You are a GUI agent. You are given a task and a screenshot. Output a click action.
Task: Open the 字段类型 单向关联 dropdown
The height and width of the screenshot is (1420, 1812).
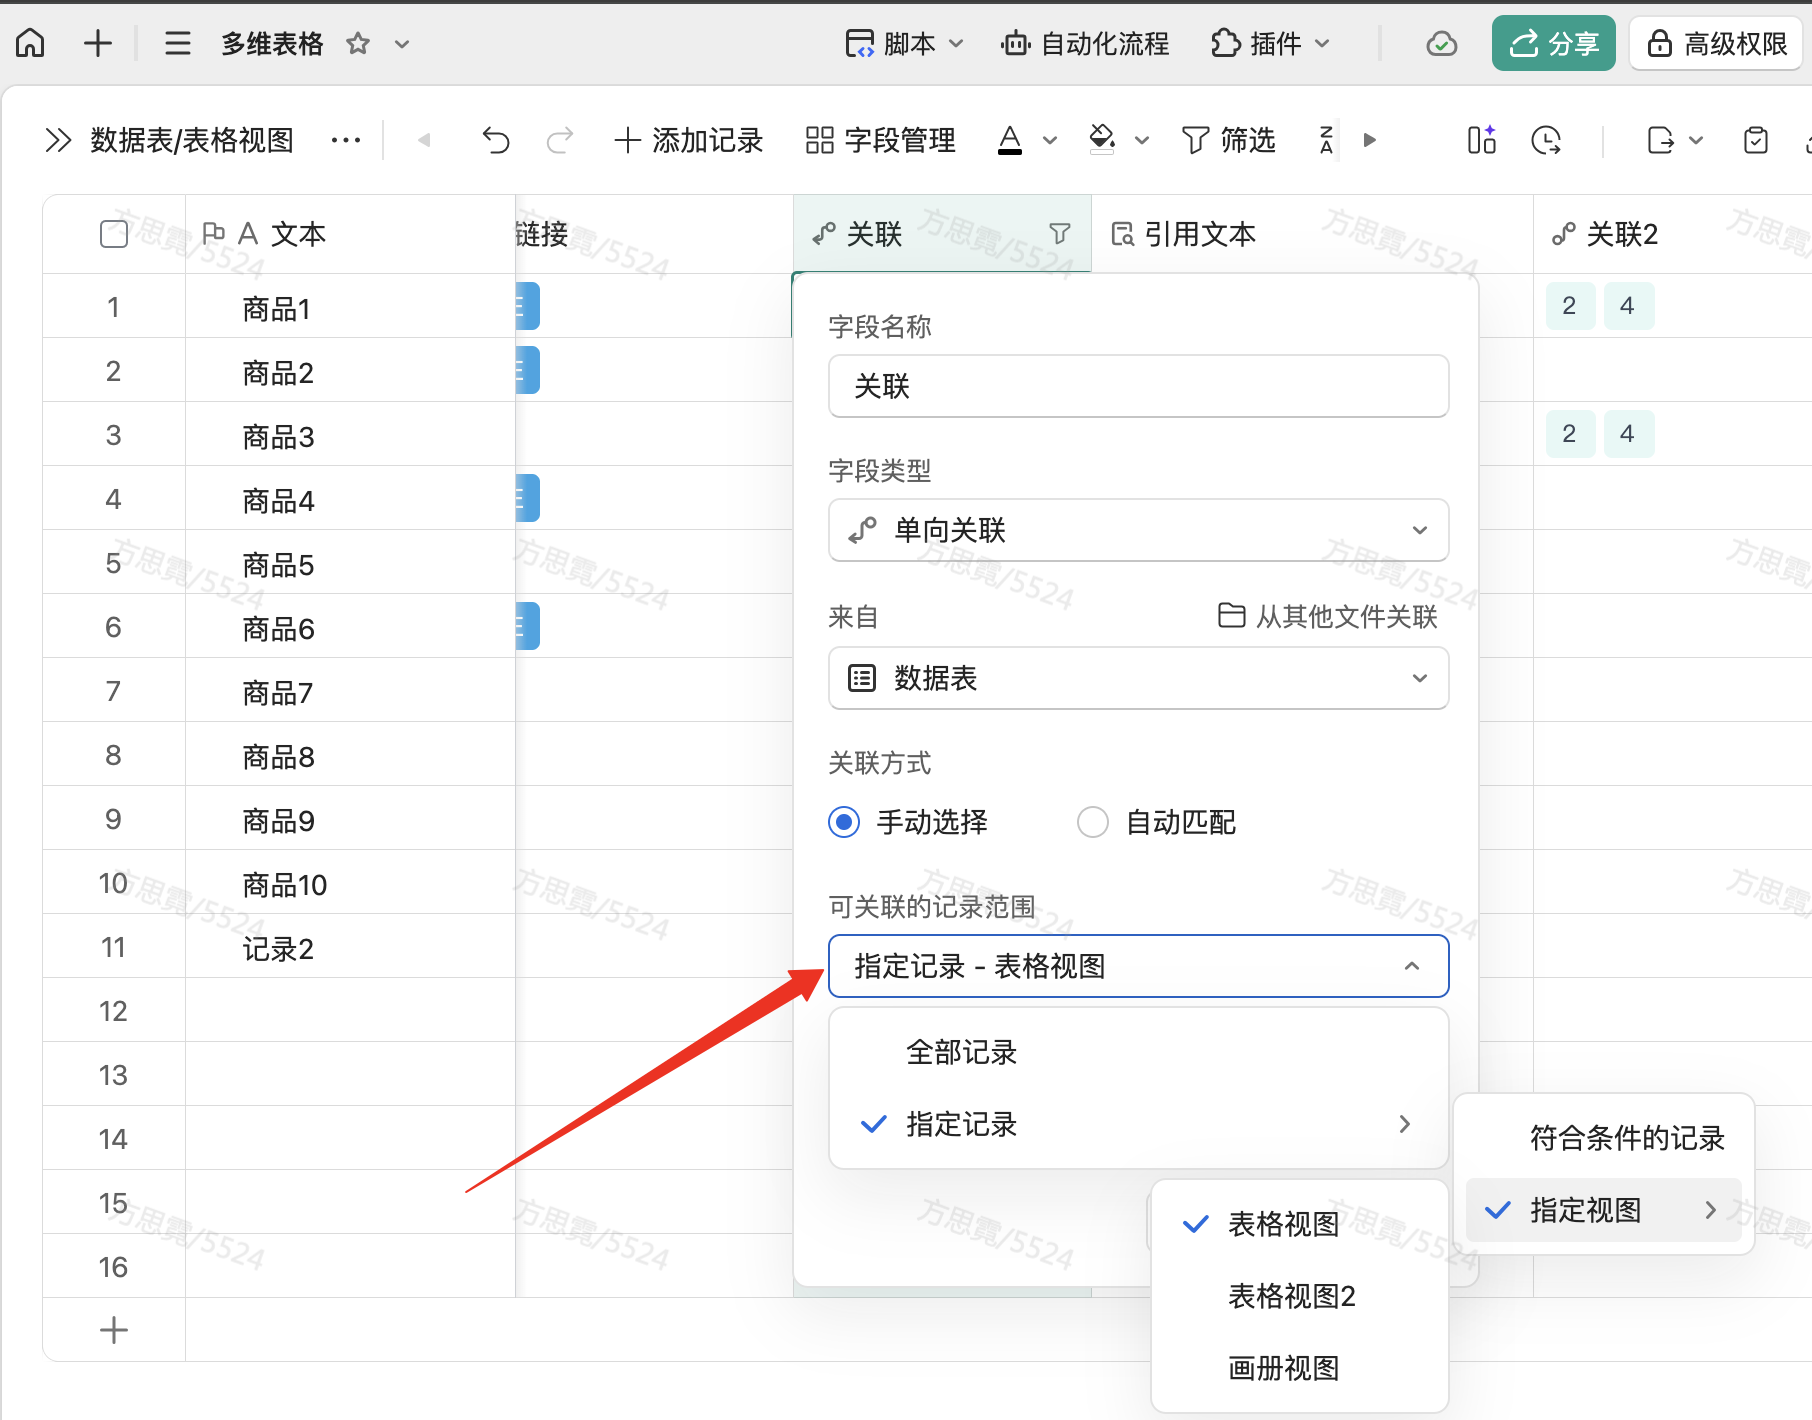(1138, 530)
